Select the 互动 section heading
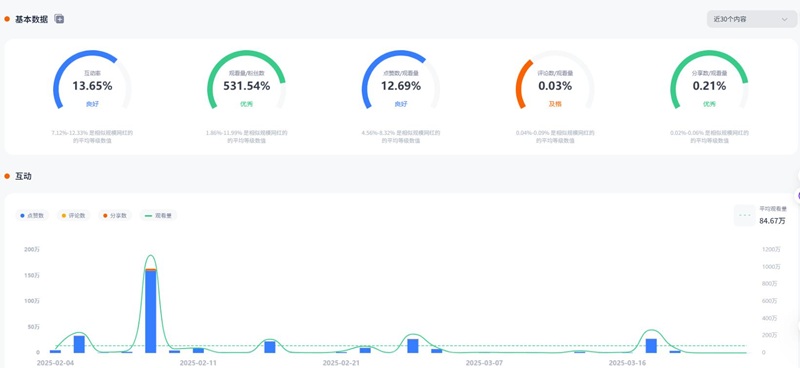 pyautogui.click(x=23, y=176)
